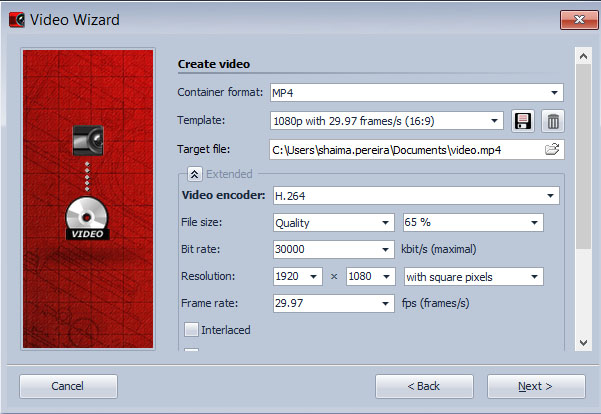The width and height of the screenshot is (601, 414).
Task: Go back with the < Back button
Action: 424,386
